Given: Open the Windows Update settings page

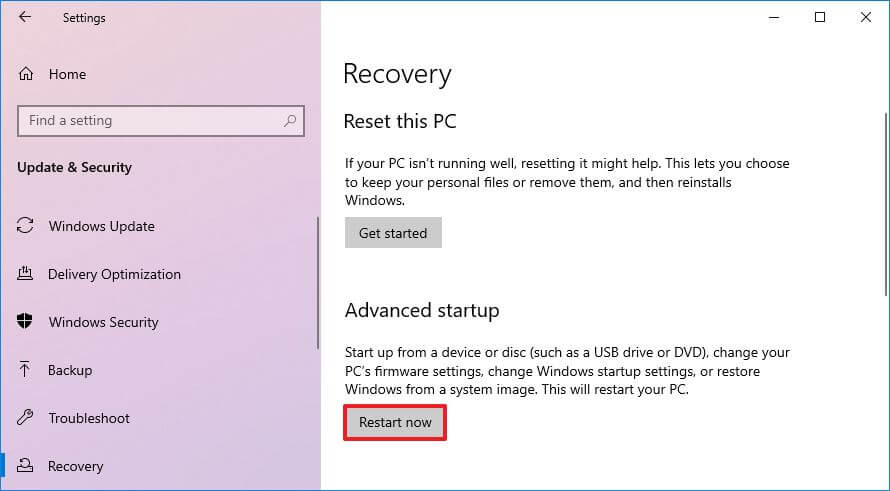Looking at the screenshot, I should point(101,226).
